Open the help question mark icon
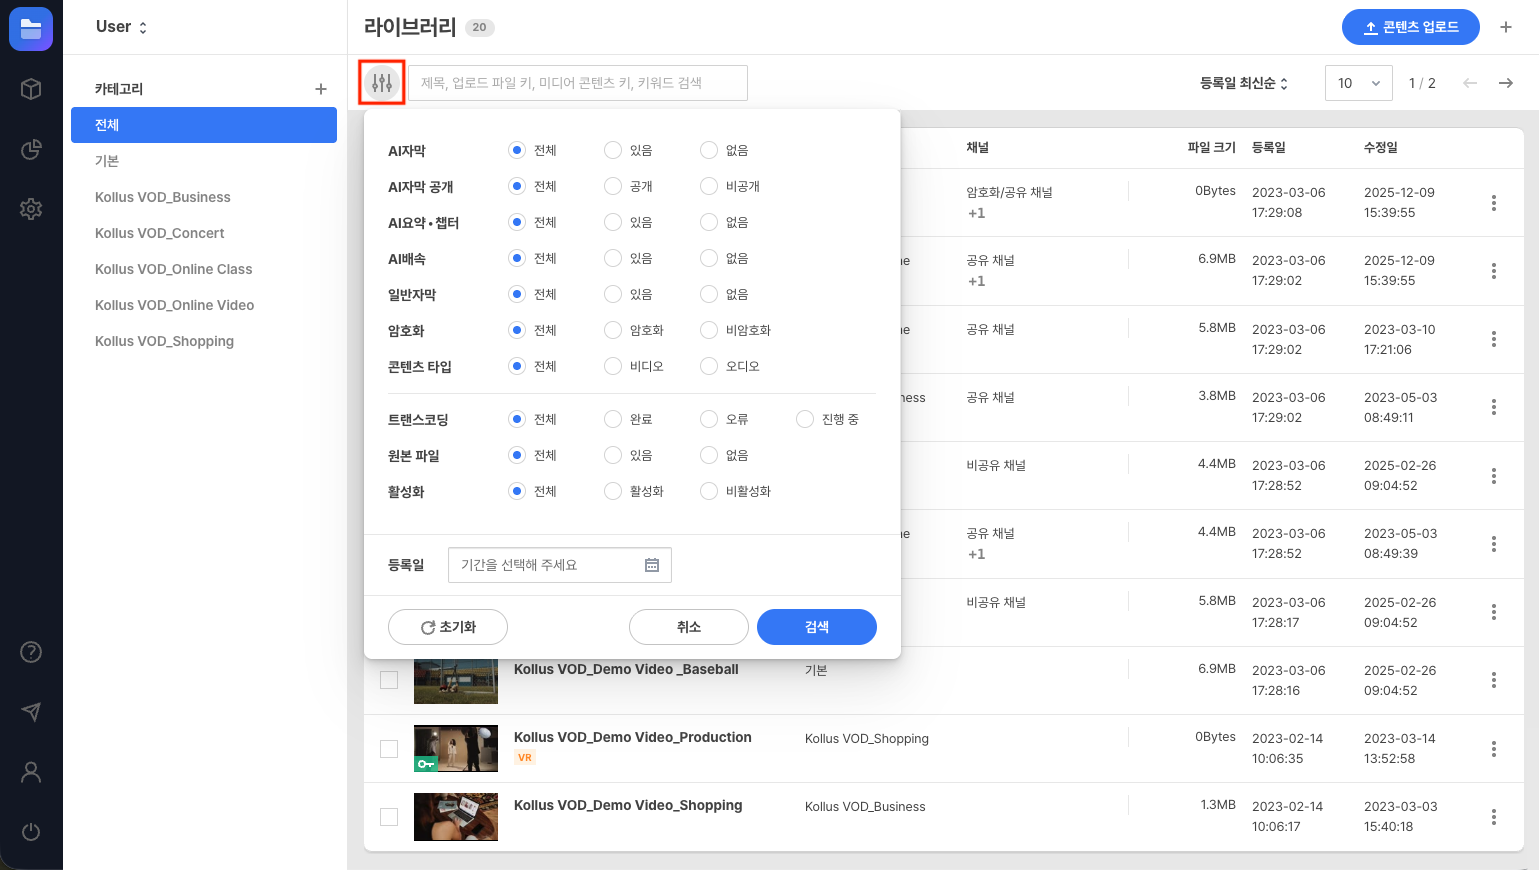Image resolution: width=1539 pixels, height=870 pixels. [30, 651]
